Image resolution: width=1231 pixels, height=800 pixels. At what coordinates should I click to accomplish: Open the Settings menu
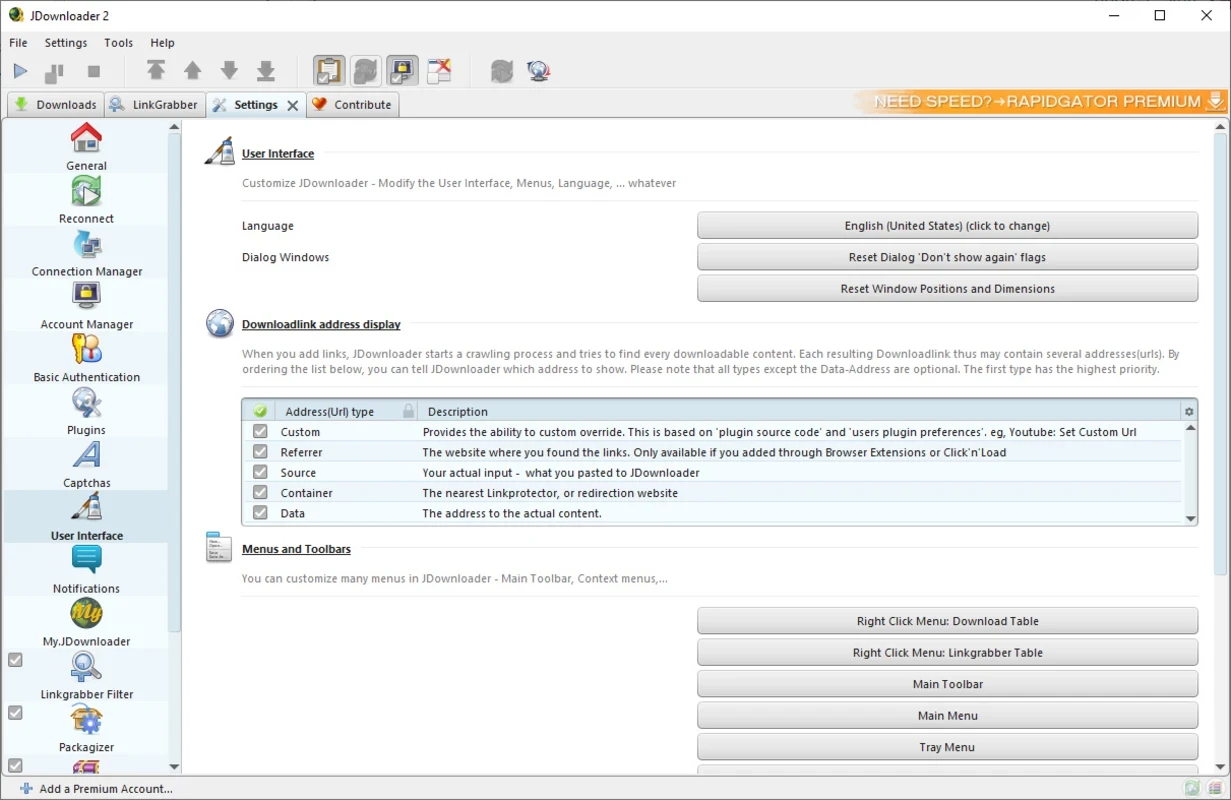pos(66,43)
